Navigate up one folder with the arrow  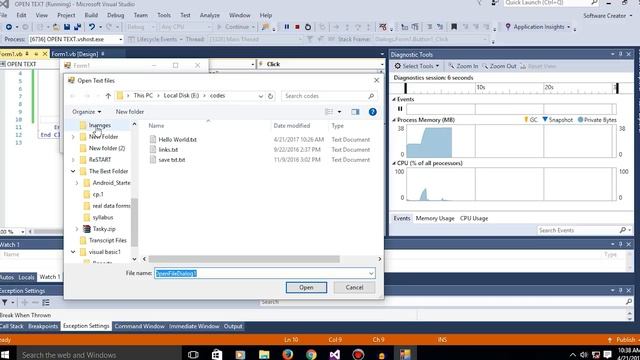point(108,96)
